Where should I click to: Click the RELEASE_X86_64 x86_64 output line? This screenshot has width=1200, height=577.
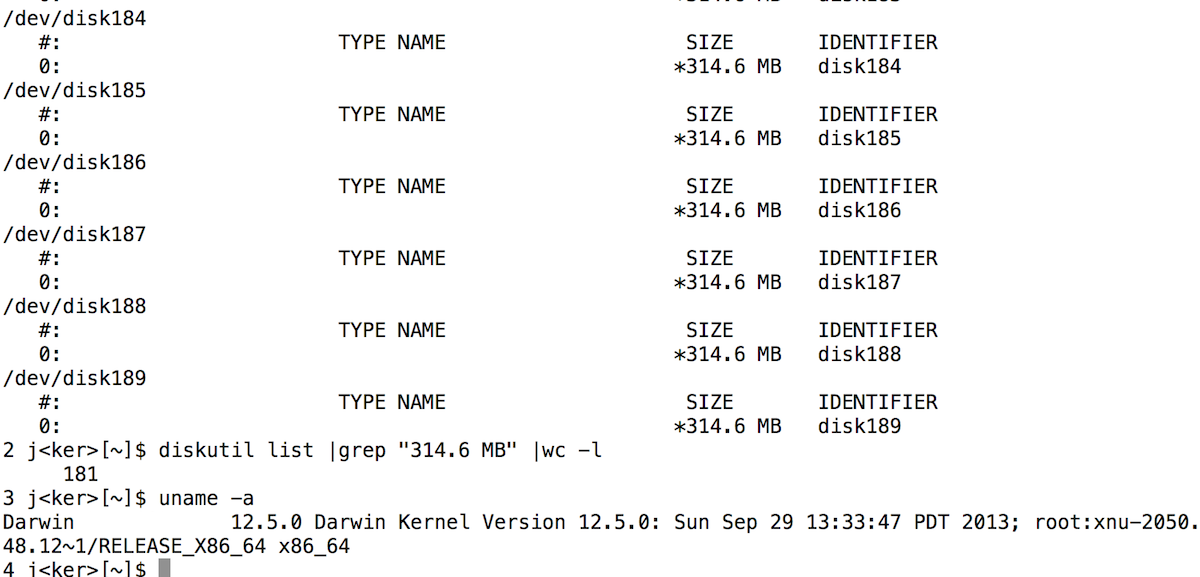(x=176, y=546)
